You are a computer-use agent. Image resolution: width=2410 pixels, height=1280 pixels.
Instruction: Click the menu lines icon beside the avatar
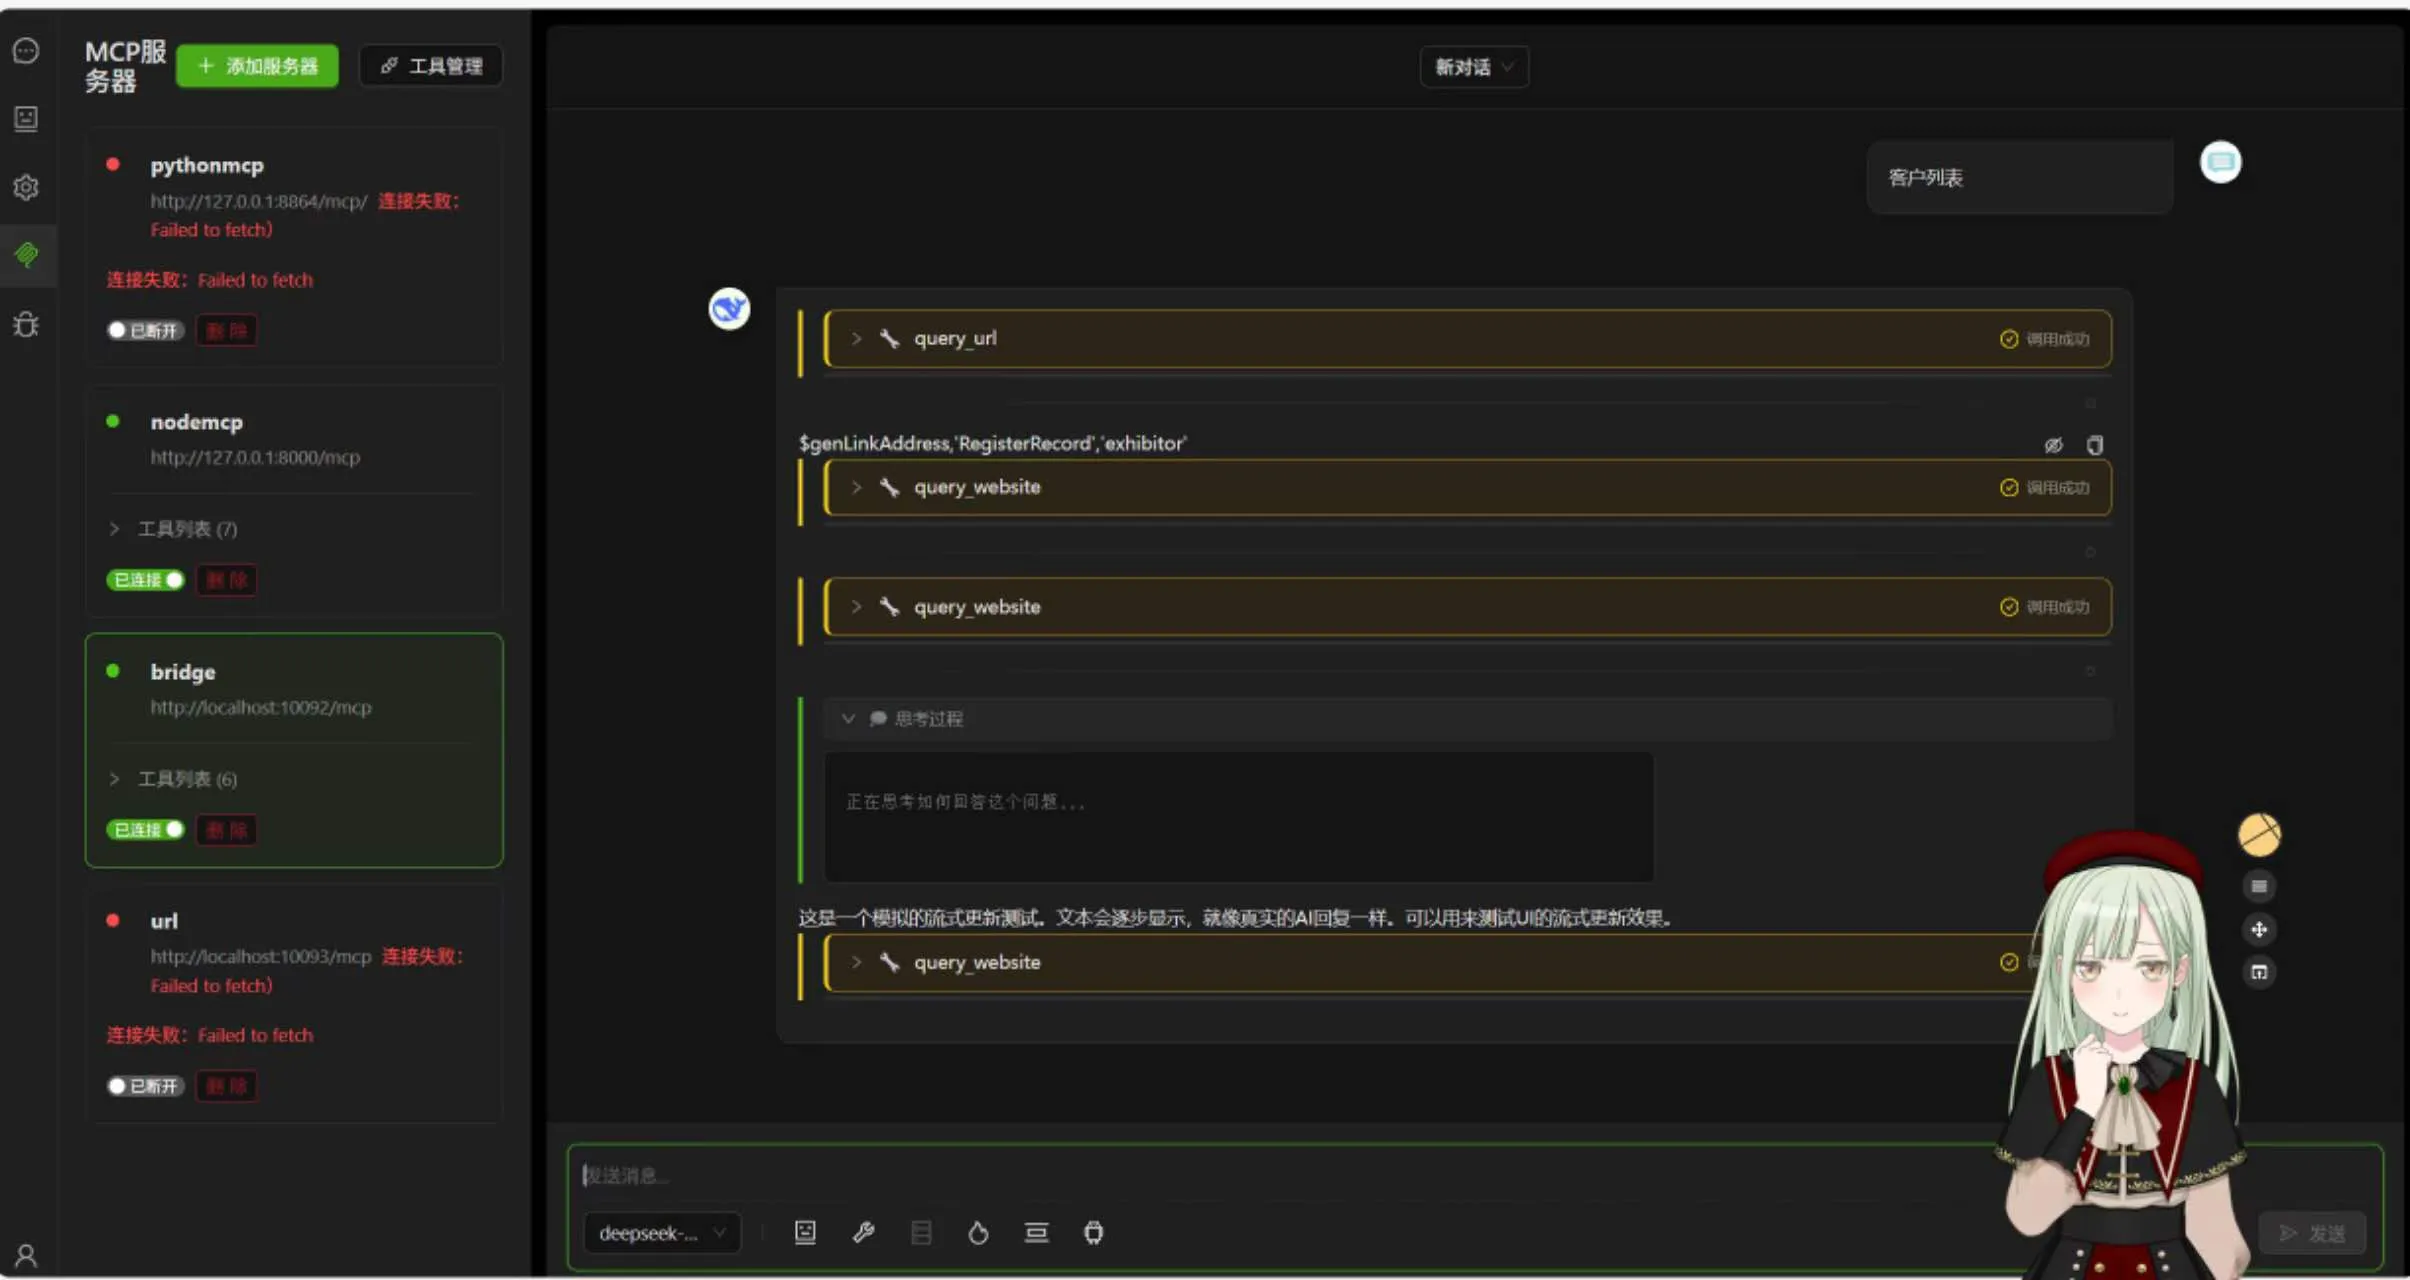coord(2259,886)
